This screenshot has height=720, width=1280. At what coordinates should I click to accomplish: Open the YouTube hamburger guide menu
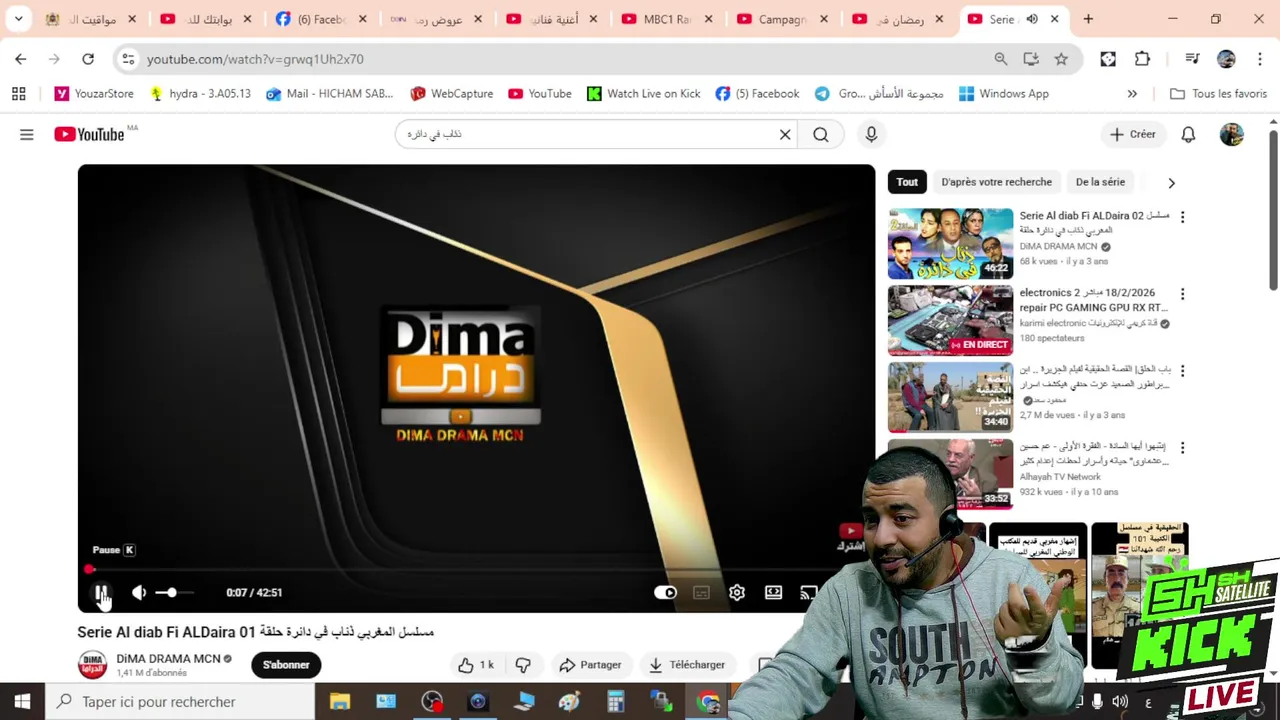pyautogui.click(x=27, y=134)
